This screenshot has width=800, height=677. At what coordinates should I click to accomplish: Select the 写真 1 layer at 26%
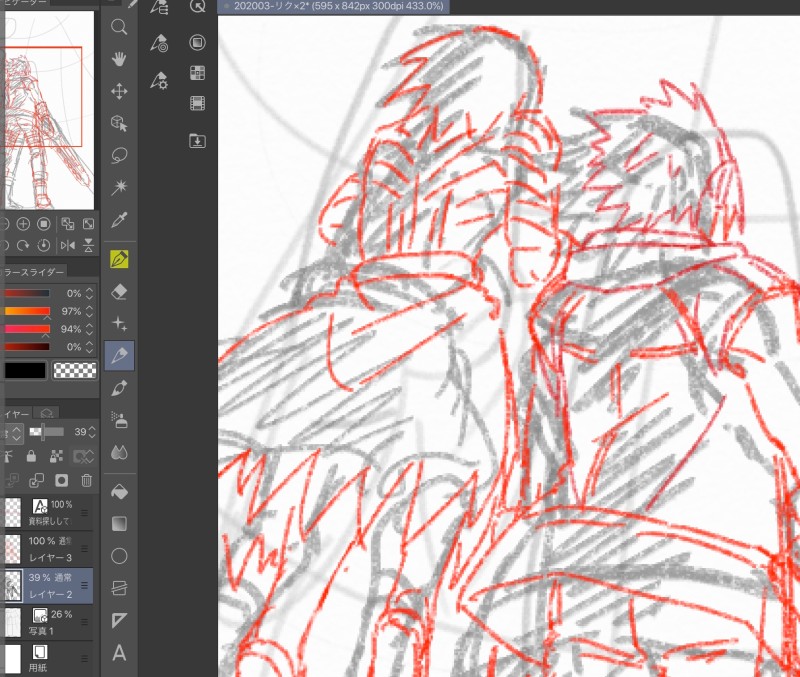46,622
